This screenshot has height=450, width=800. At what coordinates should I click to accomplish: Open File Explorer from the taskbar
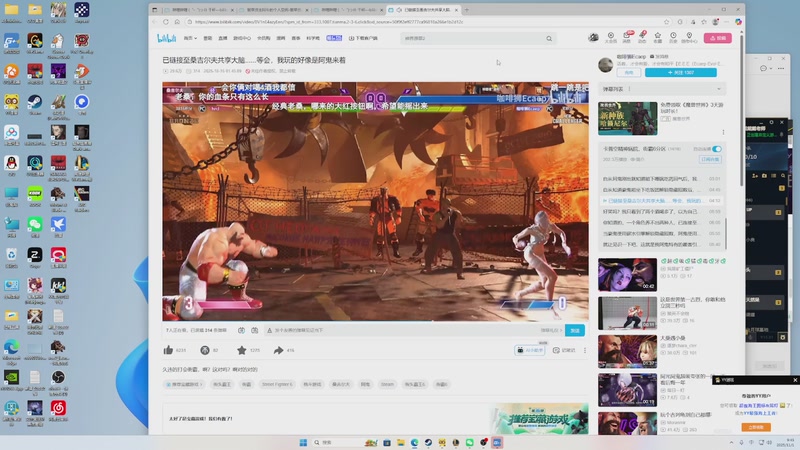[x=401, y=442]
